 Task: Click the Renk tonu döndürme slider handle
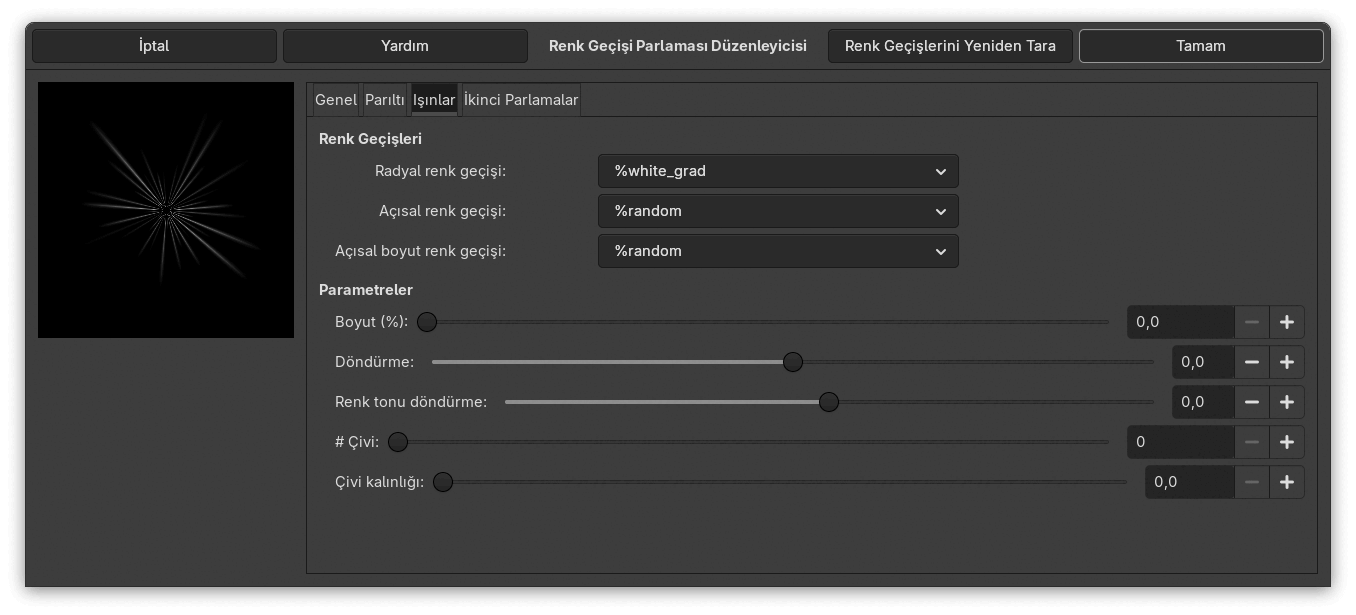pos(829,402)
